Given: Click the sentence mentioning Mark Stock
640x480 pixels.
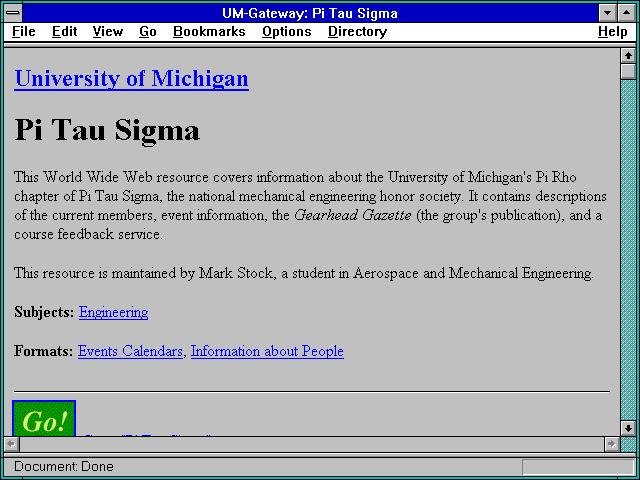Looking at the screenshot, I should 304,273.
